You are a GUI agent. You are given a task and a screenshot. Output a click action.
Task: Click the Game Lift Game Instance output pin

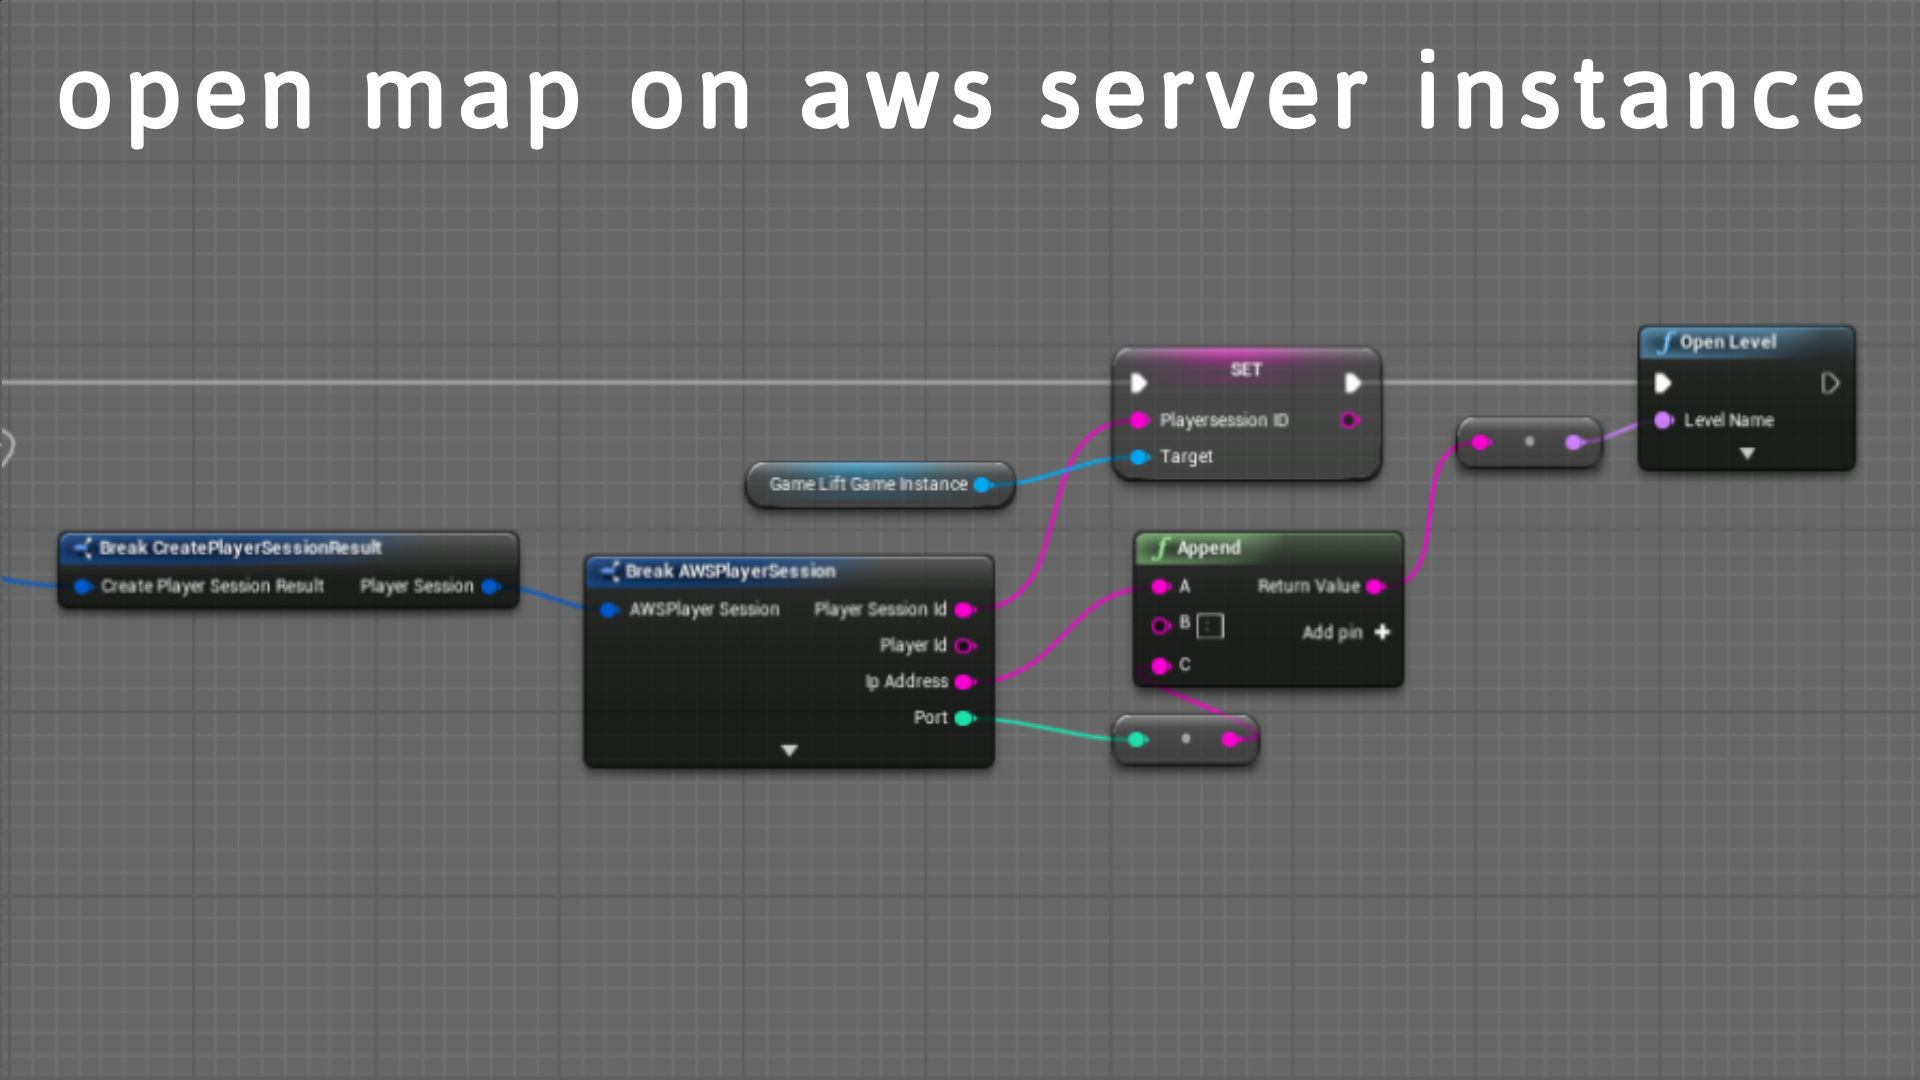(x=983, y=485)
